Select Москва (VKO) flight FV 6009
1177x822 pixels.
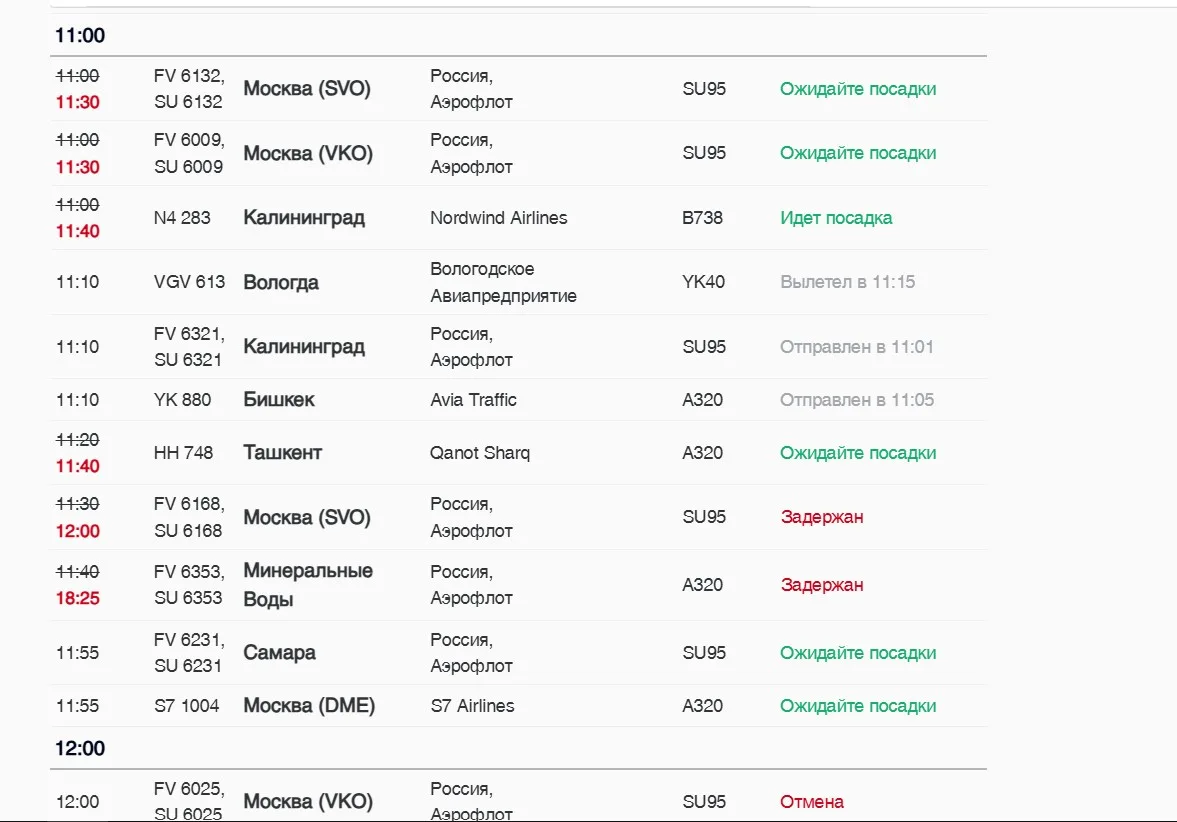coord(518,153)
